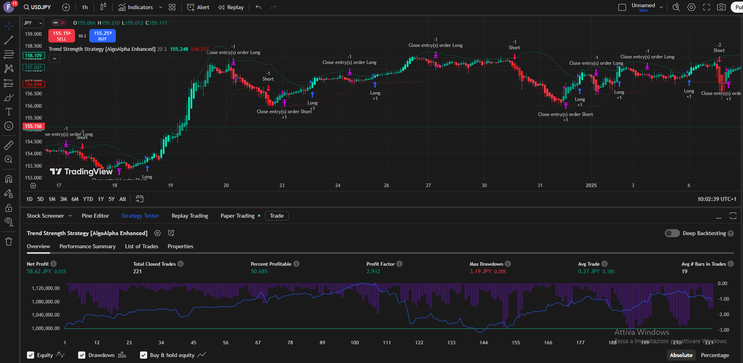Open the layout setup square icon
The image size is (743, 363).
click(622, 7)
